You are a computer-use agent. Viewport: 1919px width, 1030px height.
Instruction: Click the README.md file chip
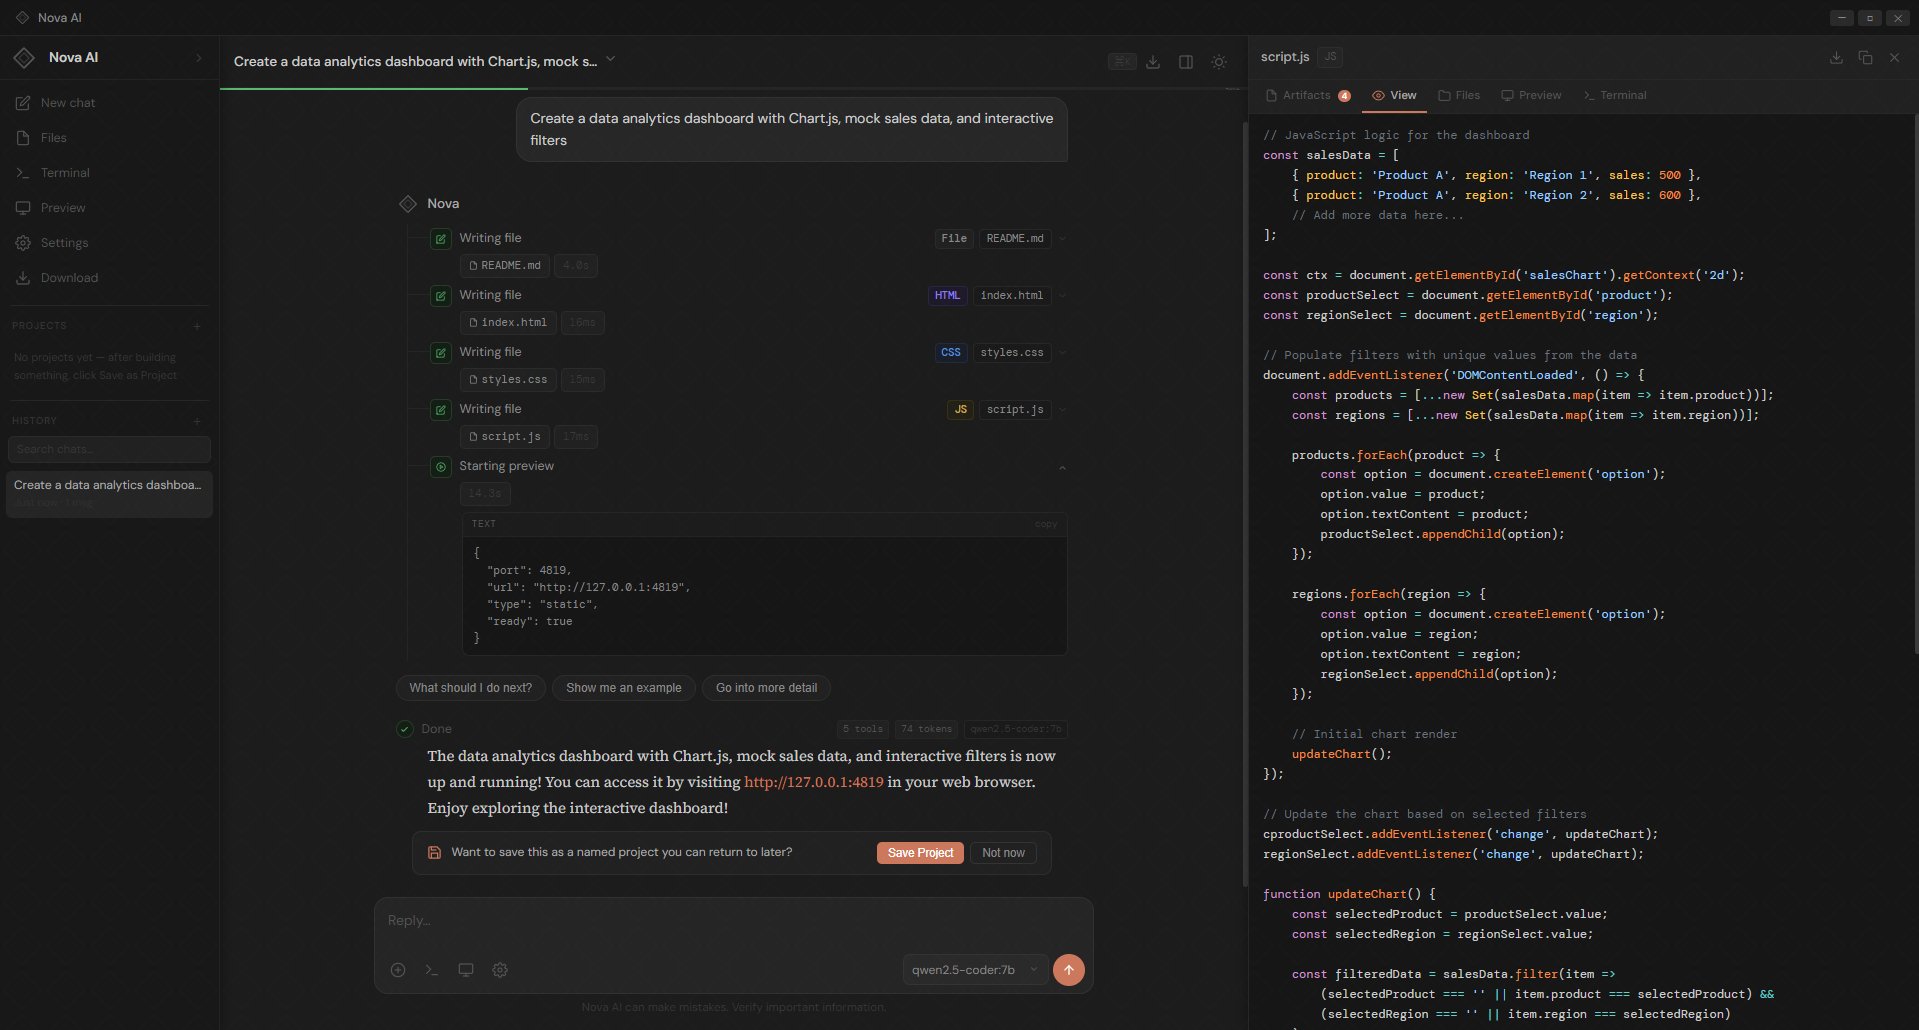coord(505,266)
